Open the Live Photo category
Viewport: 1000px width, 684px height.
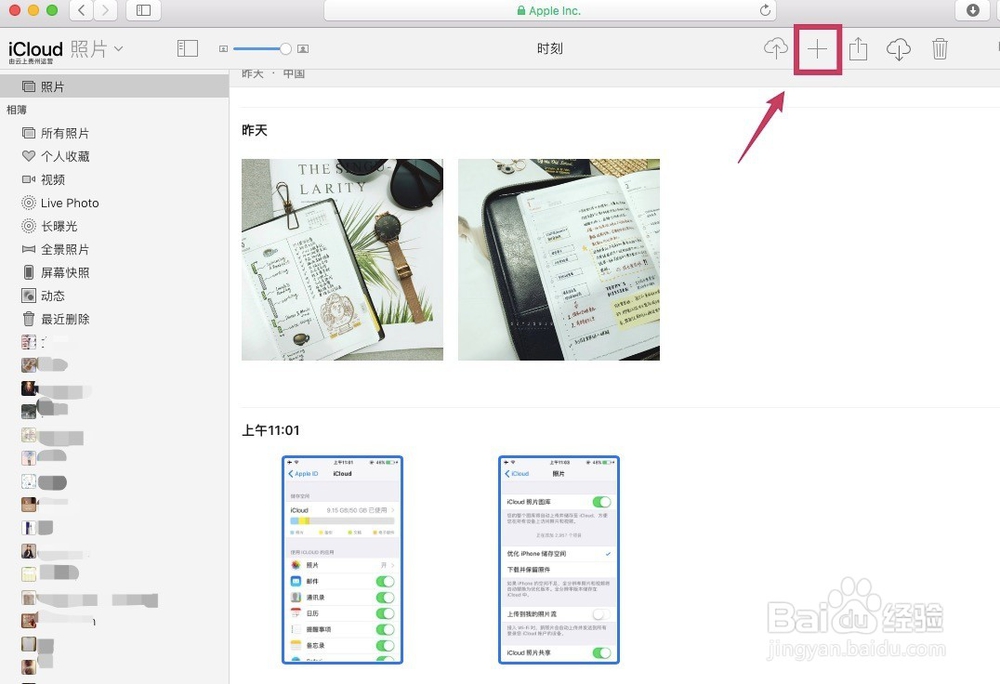(68, 203)
